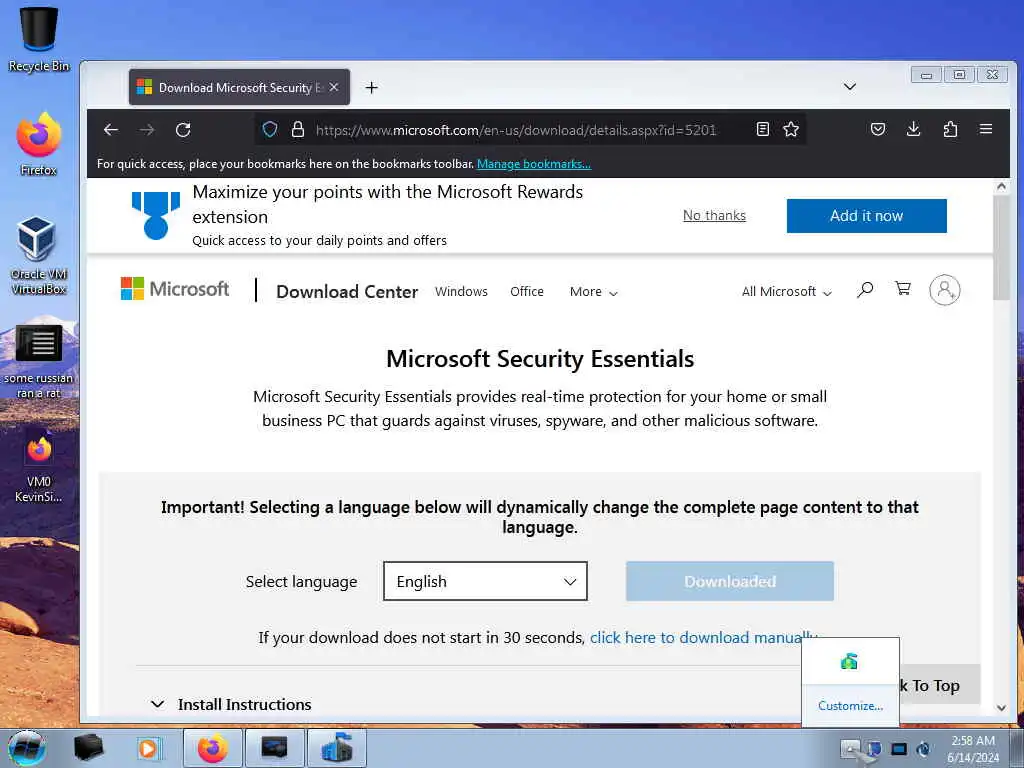Screen dimensions: 1024x768
Task: Open the extensions puzzle icon
Action: 950,129
